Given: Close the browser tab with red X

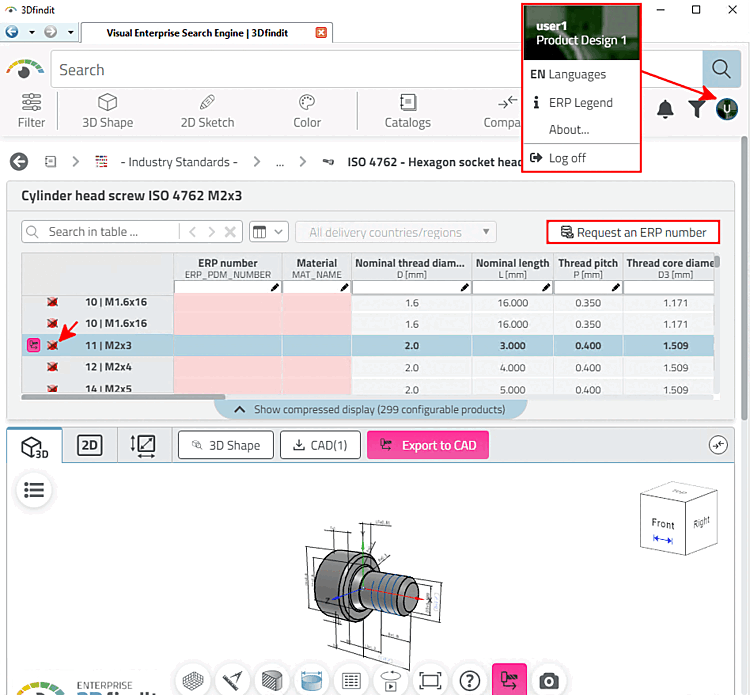Looking at the screenshot, I should [x=321, y=33].
